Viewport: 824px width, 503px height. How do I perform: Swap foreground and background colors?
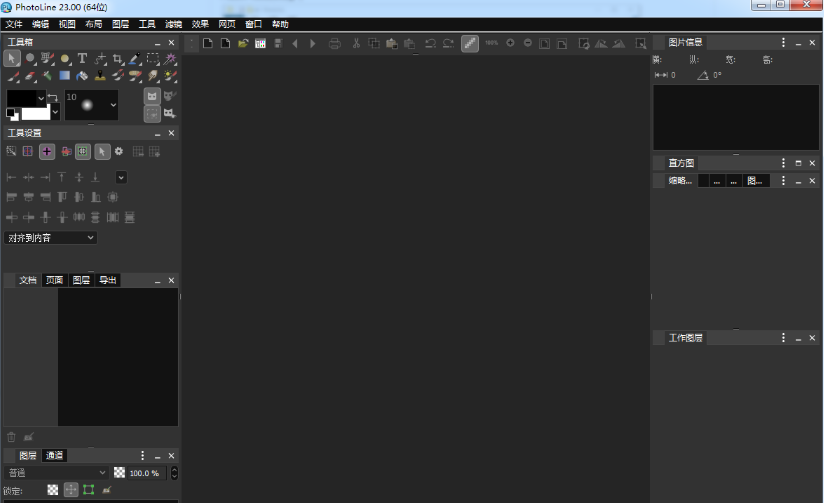(52, 97)
